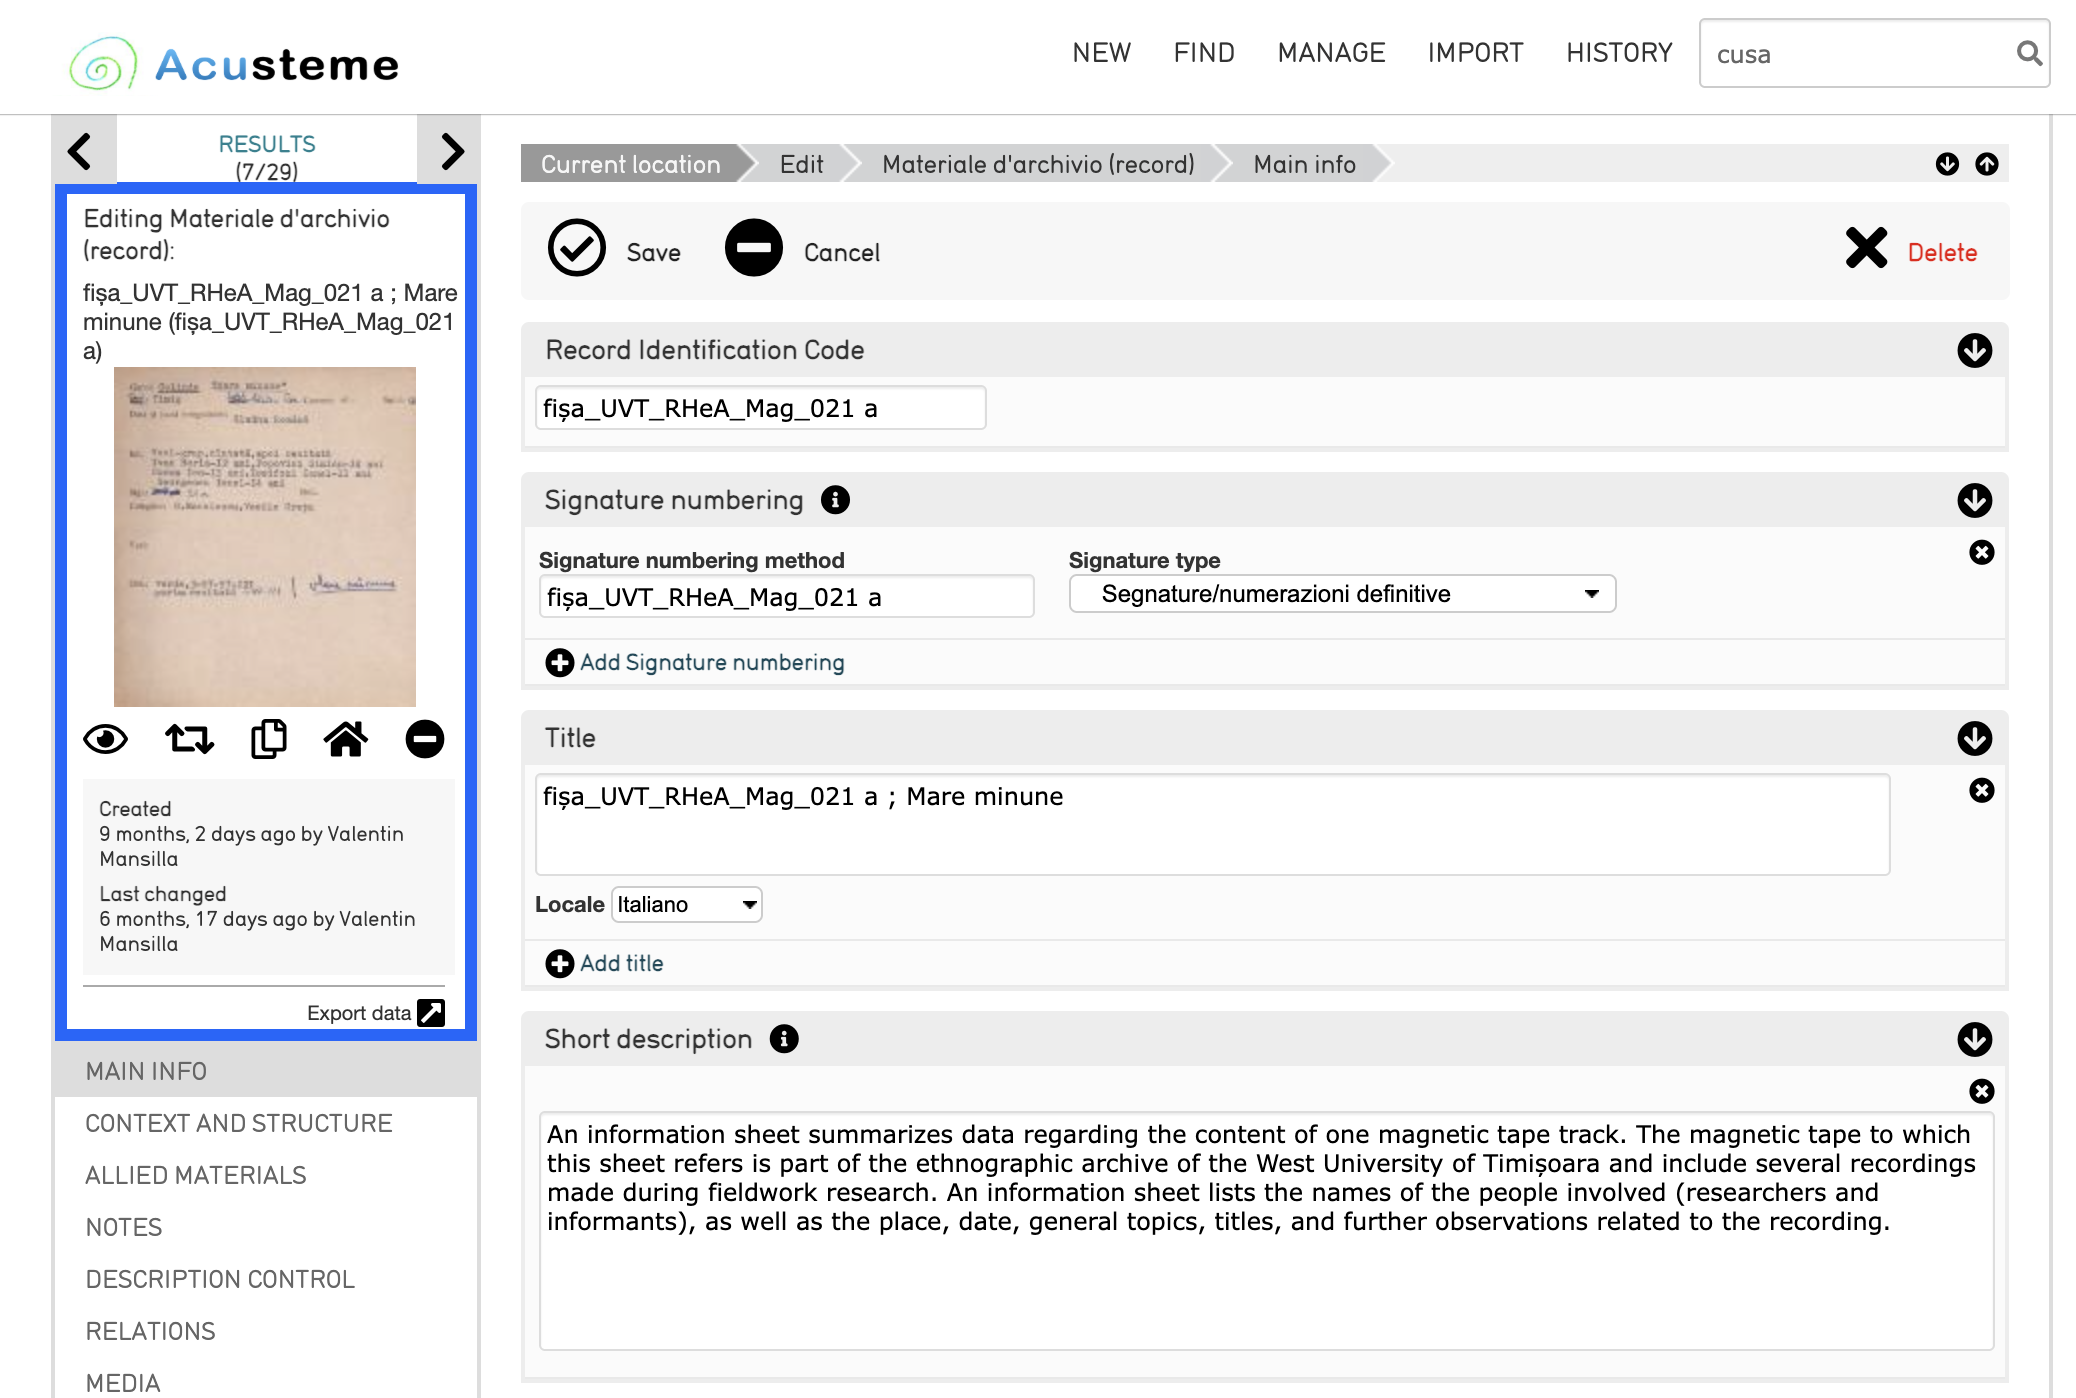Click the search magnifier icon

pos(2029,53)
